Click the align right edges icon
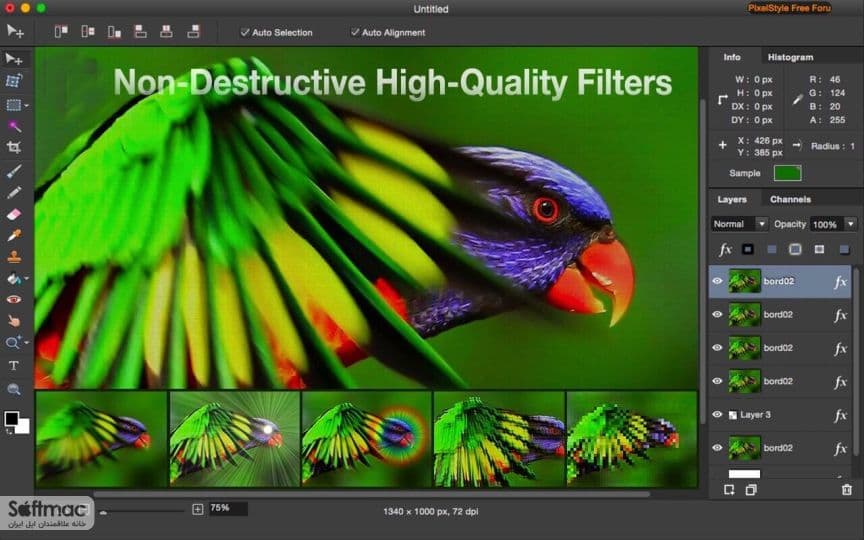Image resolution: width=864 pixels, height=540 pixels. click(193, 32)
